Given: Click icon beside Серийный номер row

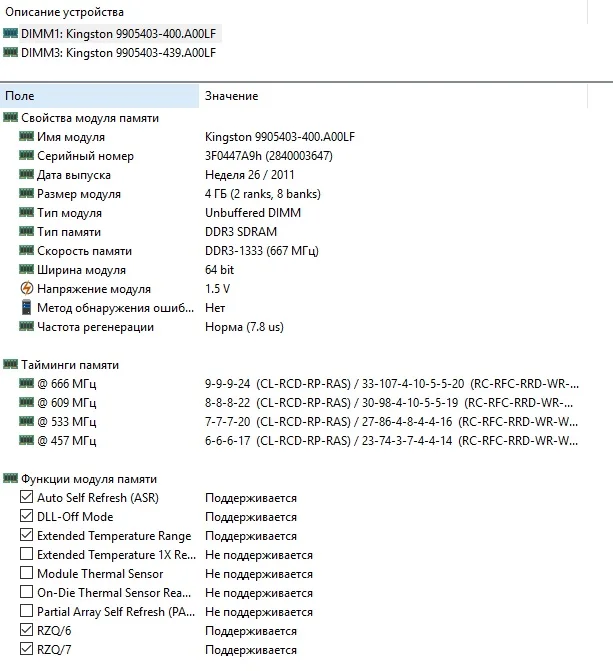Looking at the screenshot, I should [x=26, y=155].
